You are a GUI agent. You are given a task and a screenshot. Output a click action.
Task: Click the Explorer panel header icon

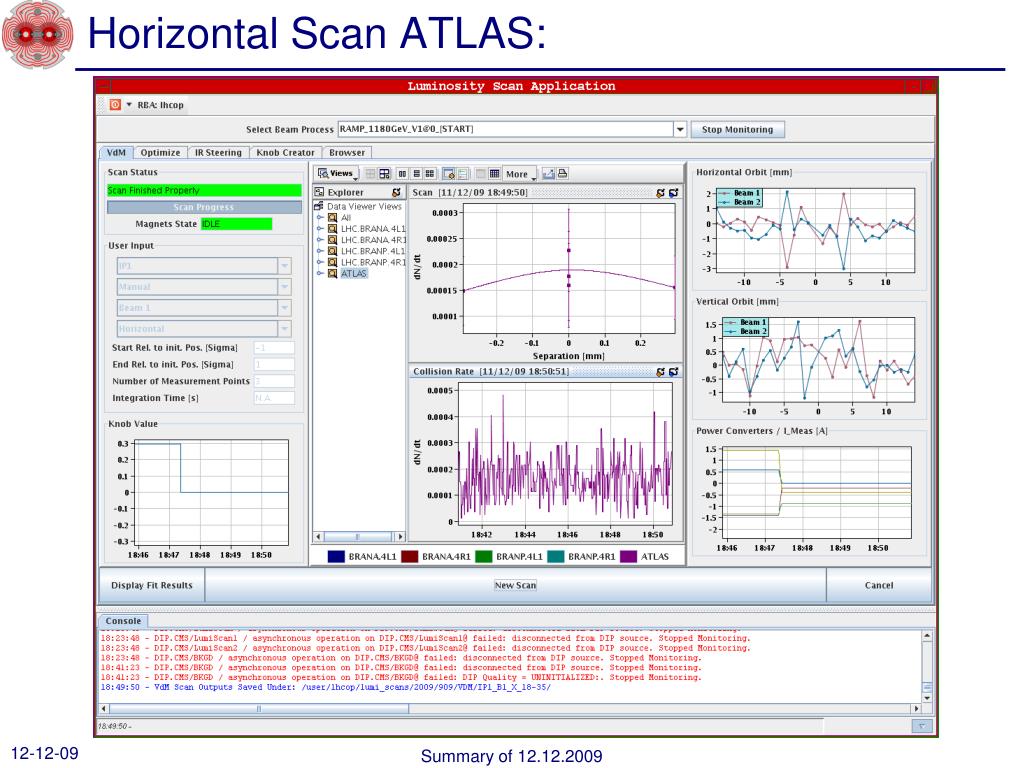[319, 192]
